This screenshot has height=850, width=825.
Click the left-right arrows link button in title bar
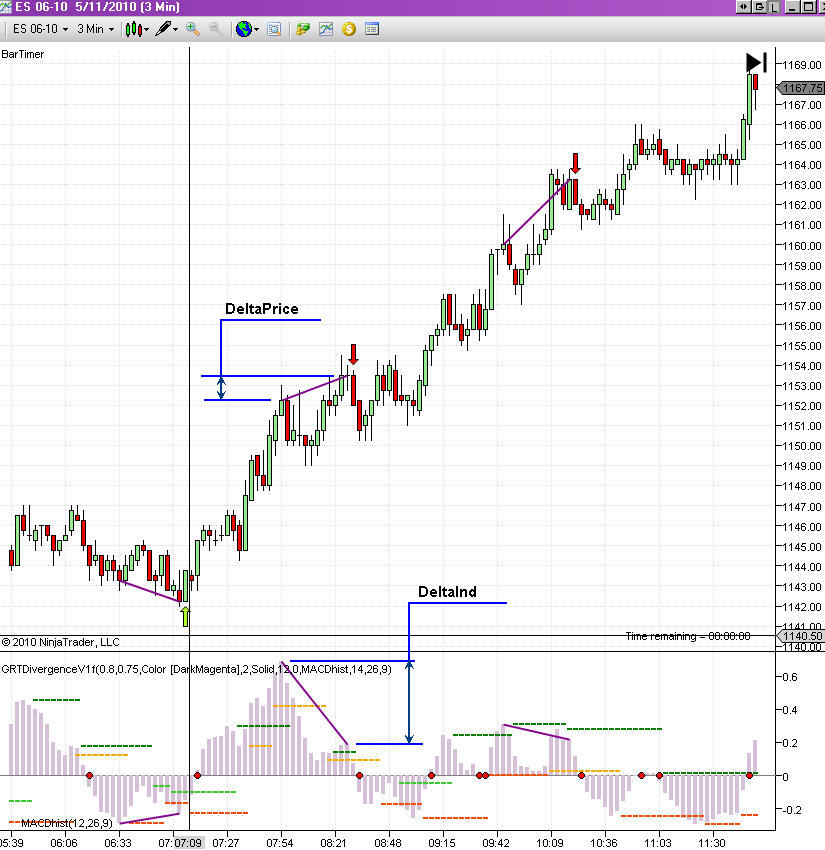tap(743, 7)
